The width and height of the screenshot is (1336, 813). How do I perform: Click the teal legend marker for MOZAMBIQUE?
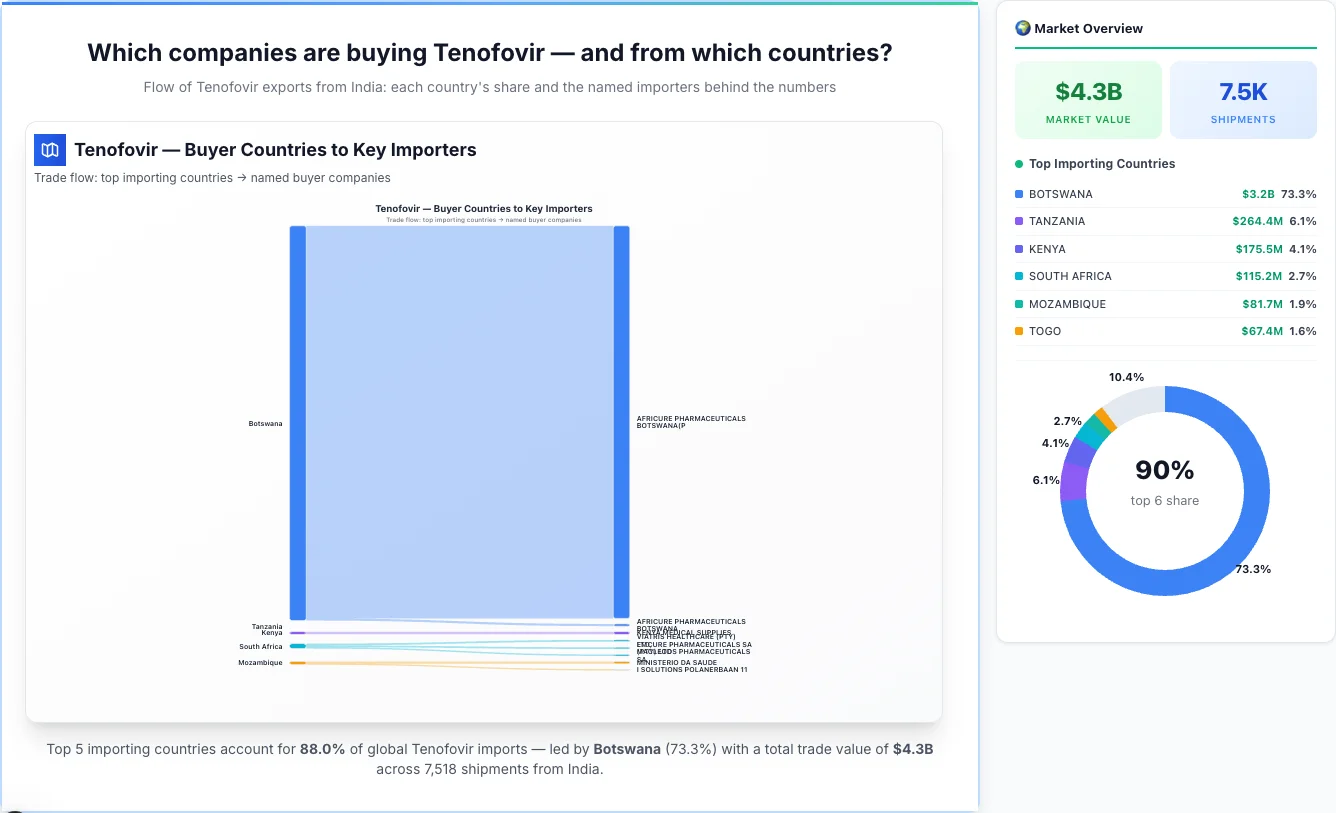tap(1020, 304)
